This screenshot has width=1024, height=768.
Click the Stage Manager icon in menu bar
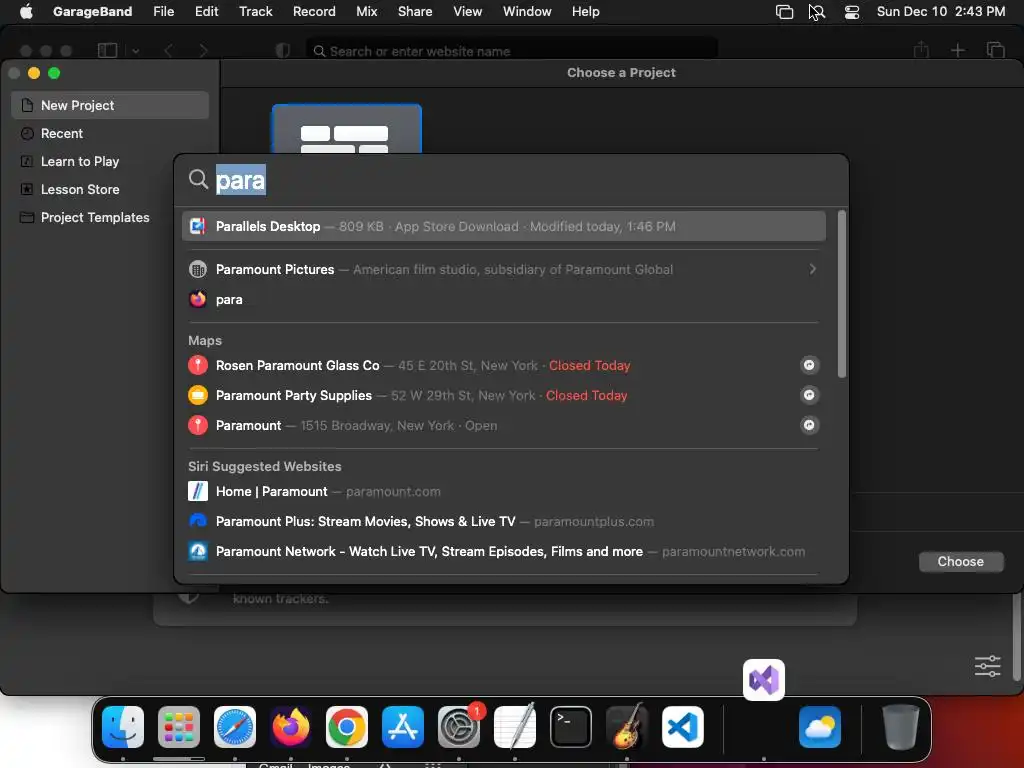[x=784, y=12]
